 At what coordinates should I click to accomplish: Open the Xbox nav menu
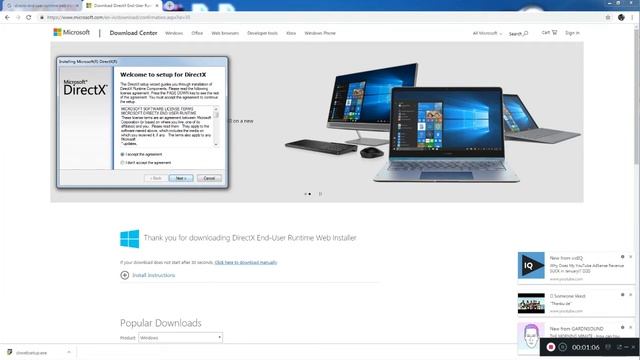[291, 33]
